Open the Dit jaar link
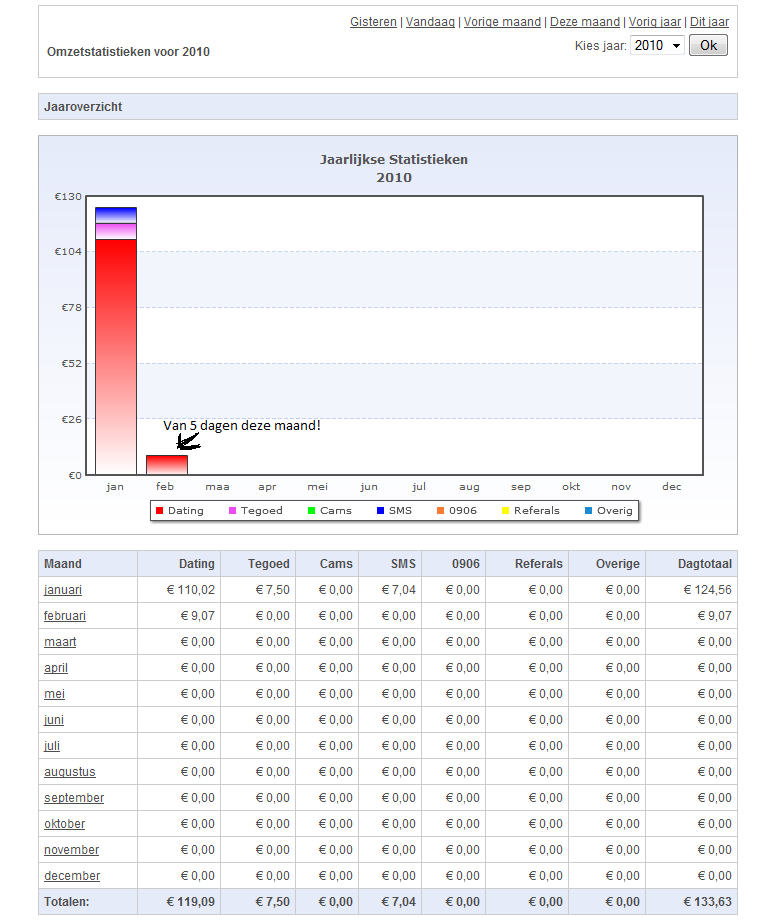Screen dimensions: 772x923 pos(710,22)
